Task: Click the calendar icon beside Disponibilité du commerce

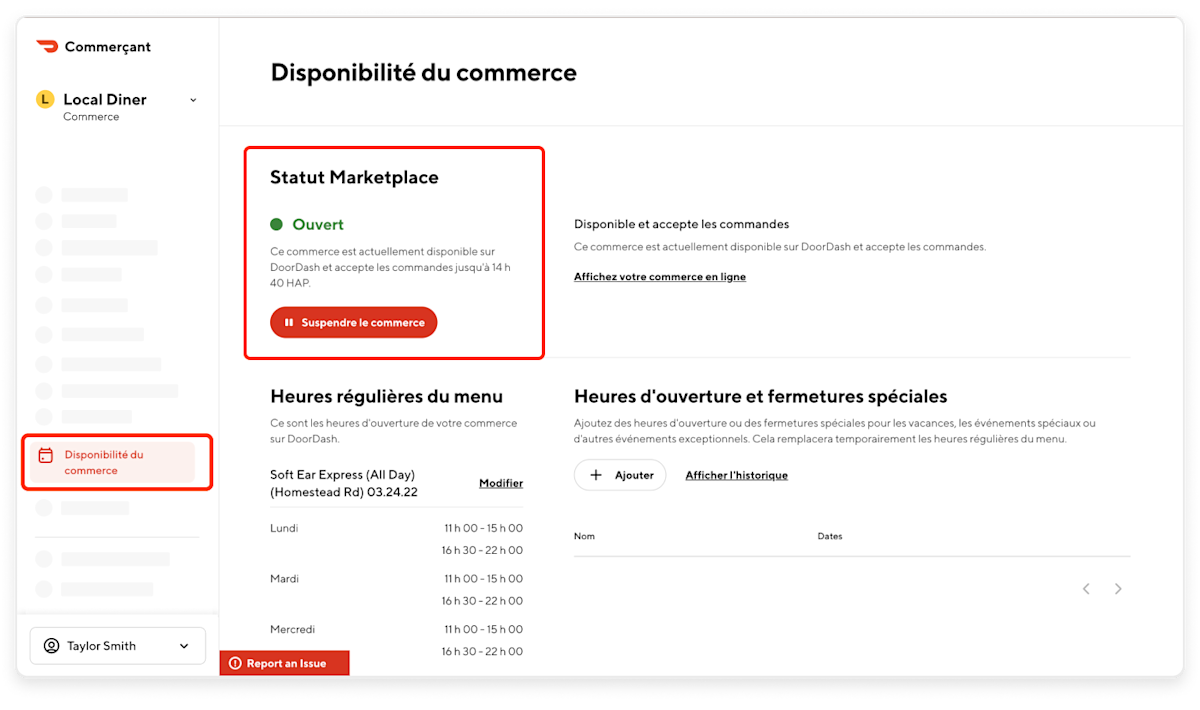Action: [45, 454]
